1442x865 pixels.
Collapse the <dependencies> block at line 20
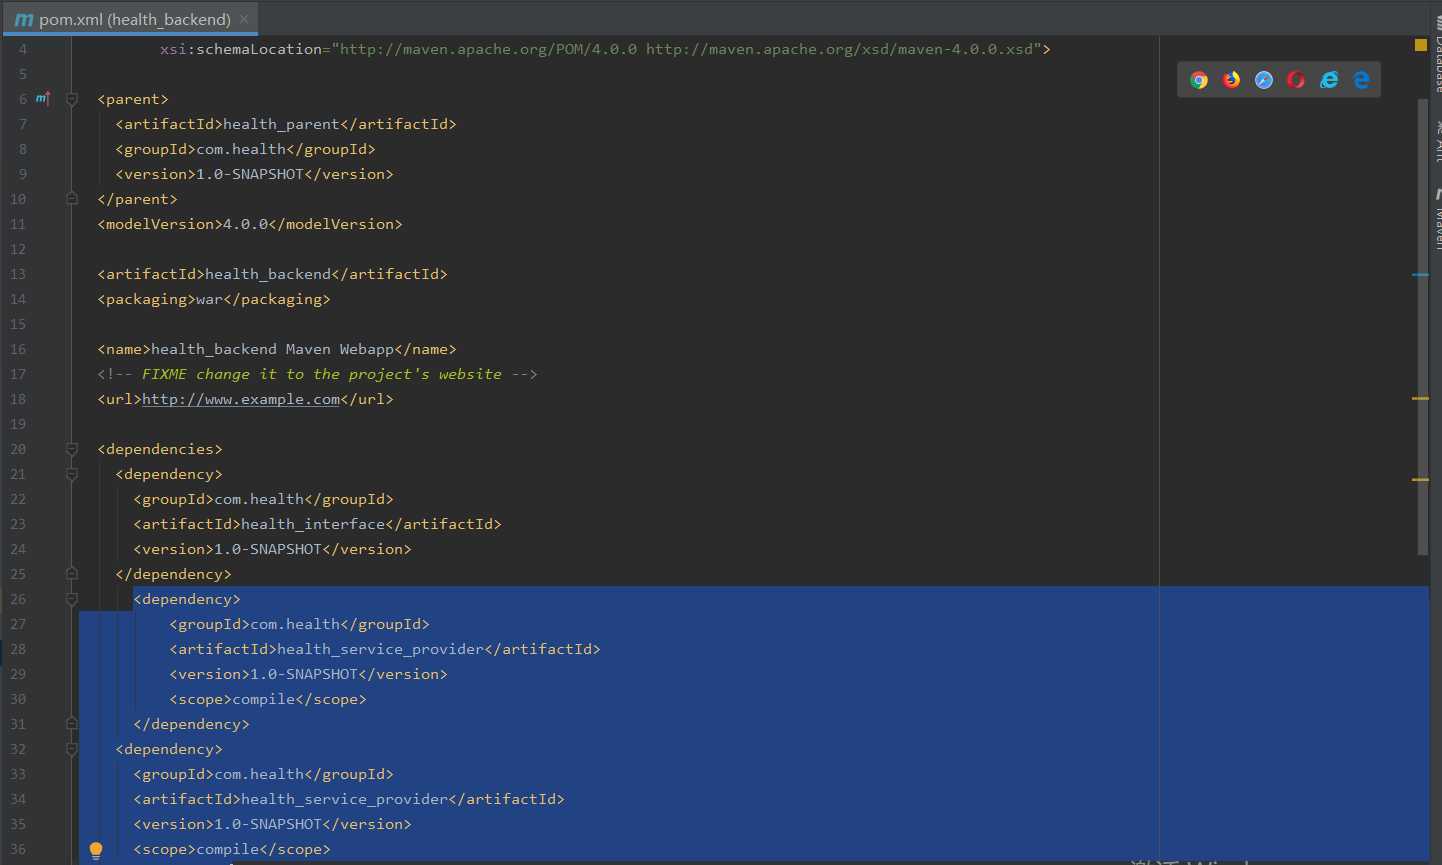[x=72, y=449]
